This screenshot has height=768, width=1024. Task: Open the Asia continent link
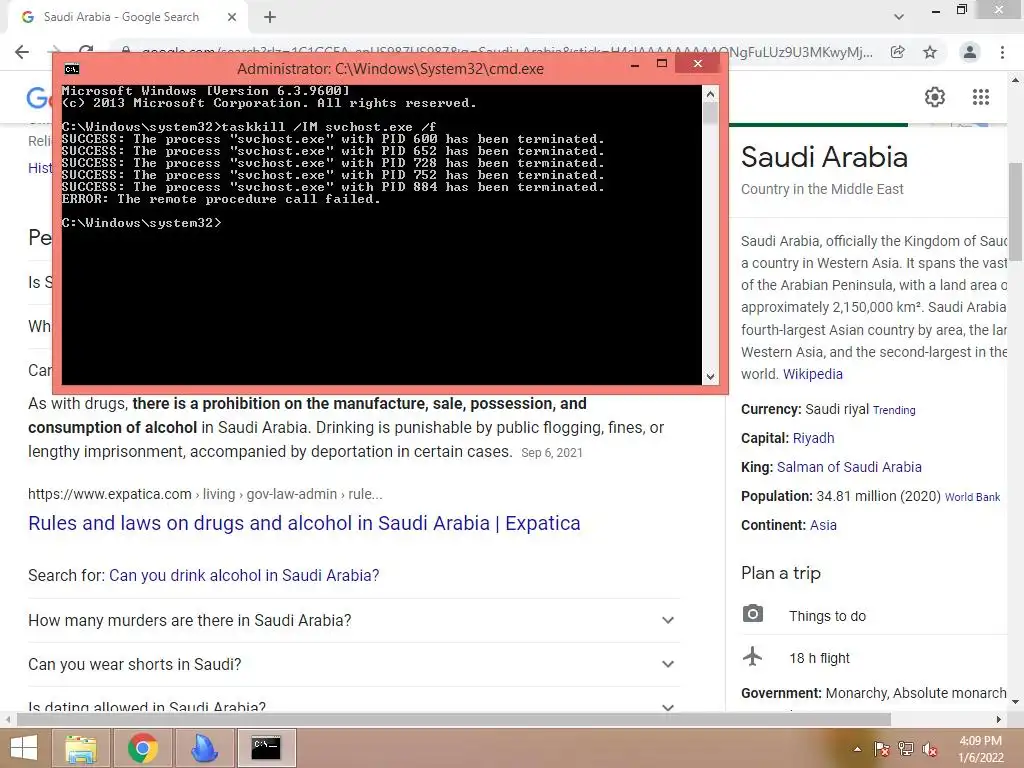pyautogui.click(x=823, y=525)
